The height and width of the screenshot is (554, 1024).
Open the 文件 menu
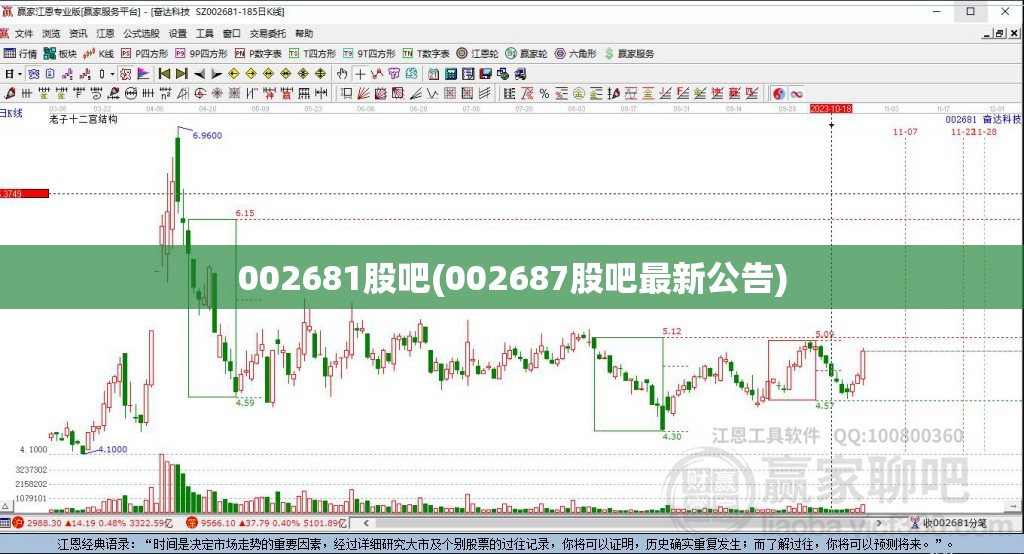[24, 33]
